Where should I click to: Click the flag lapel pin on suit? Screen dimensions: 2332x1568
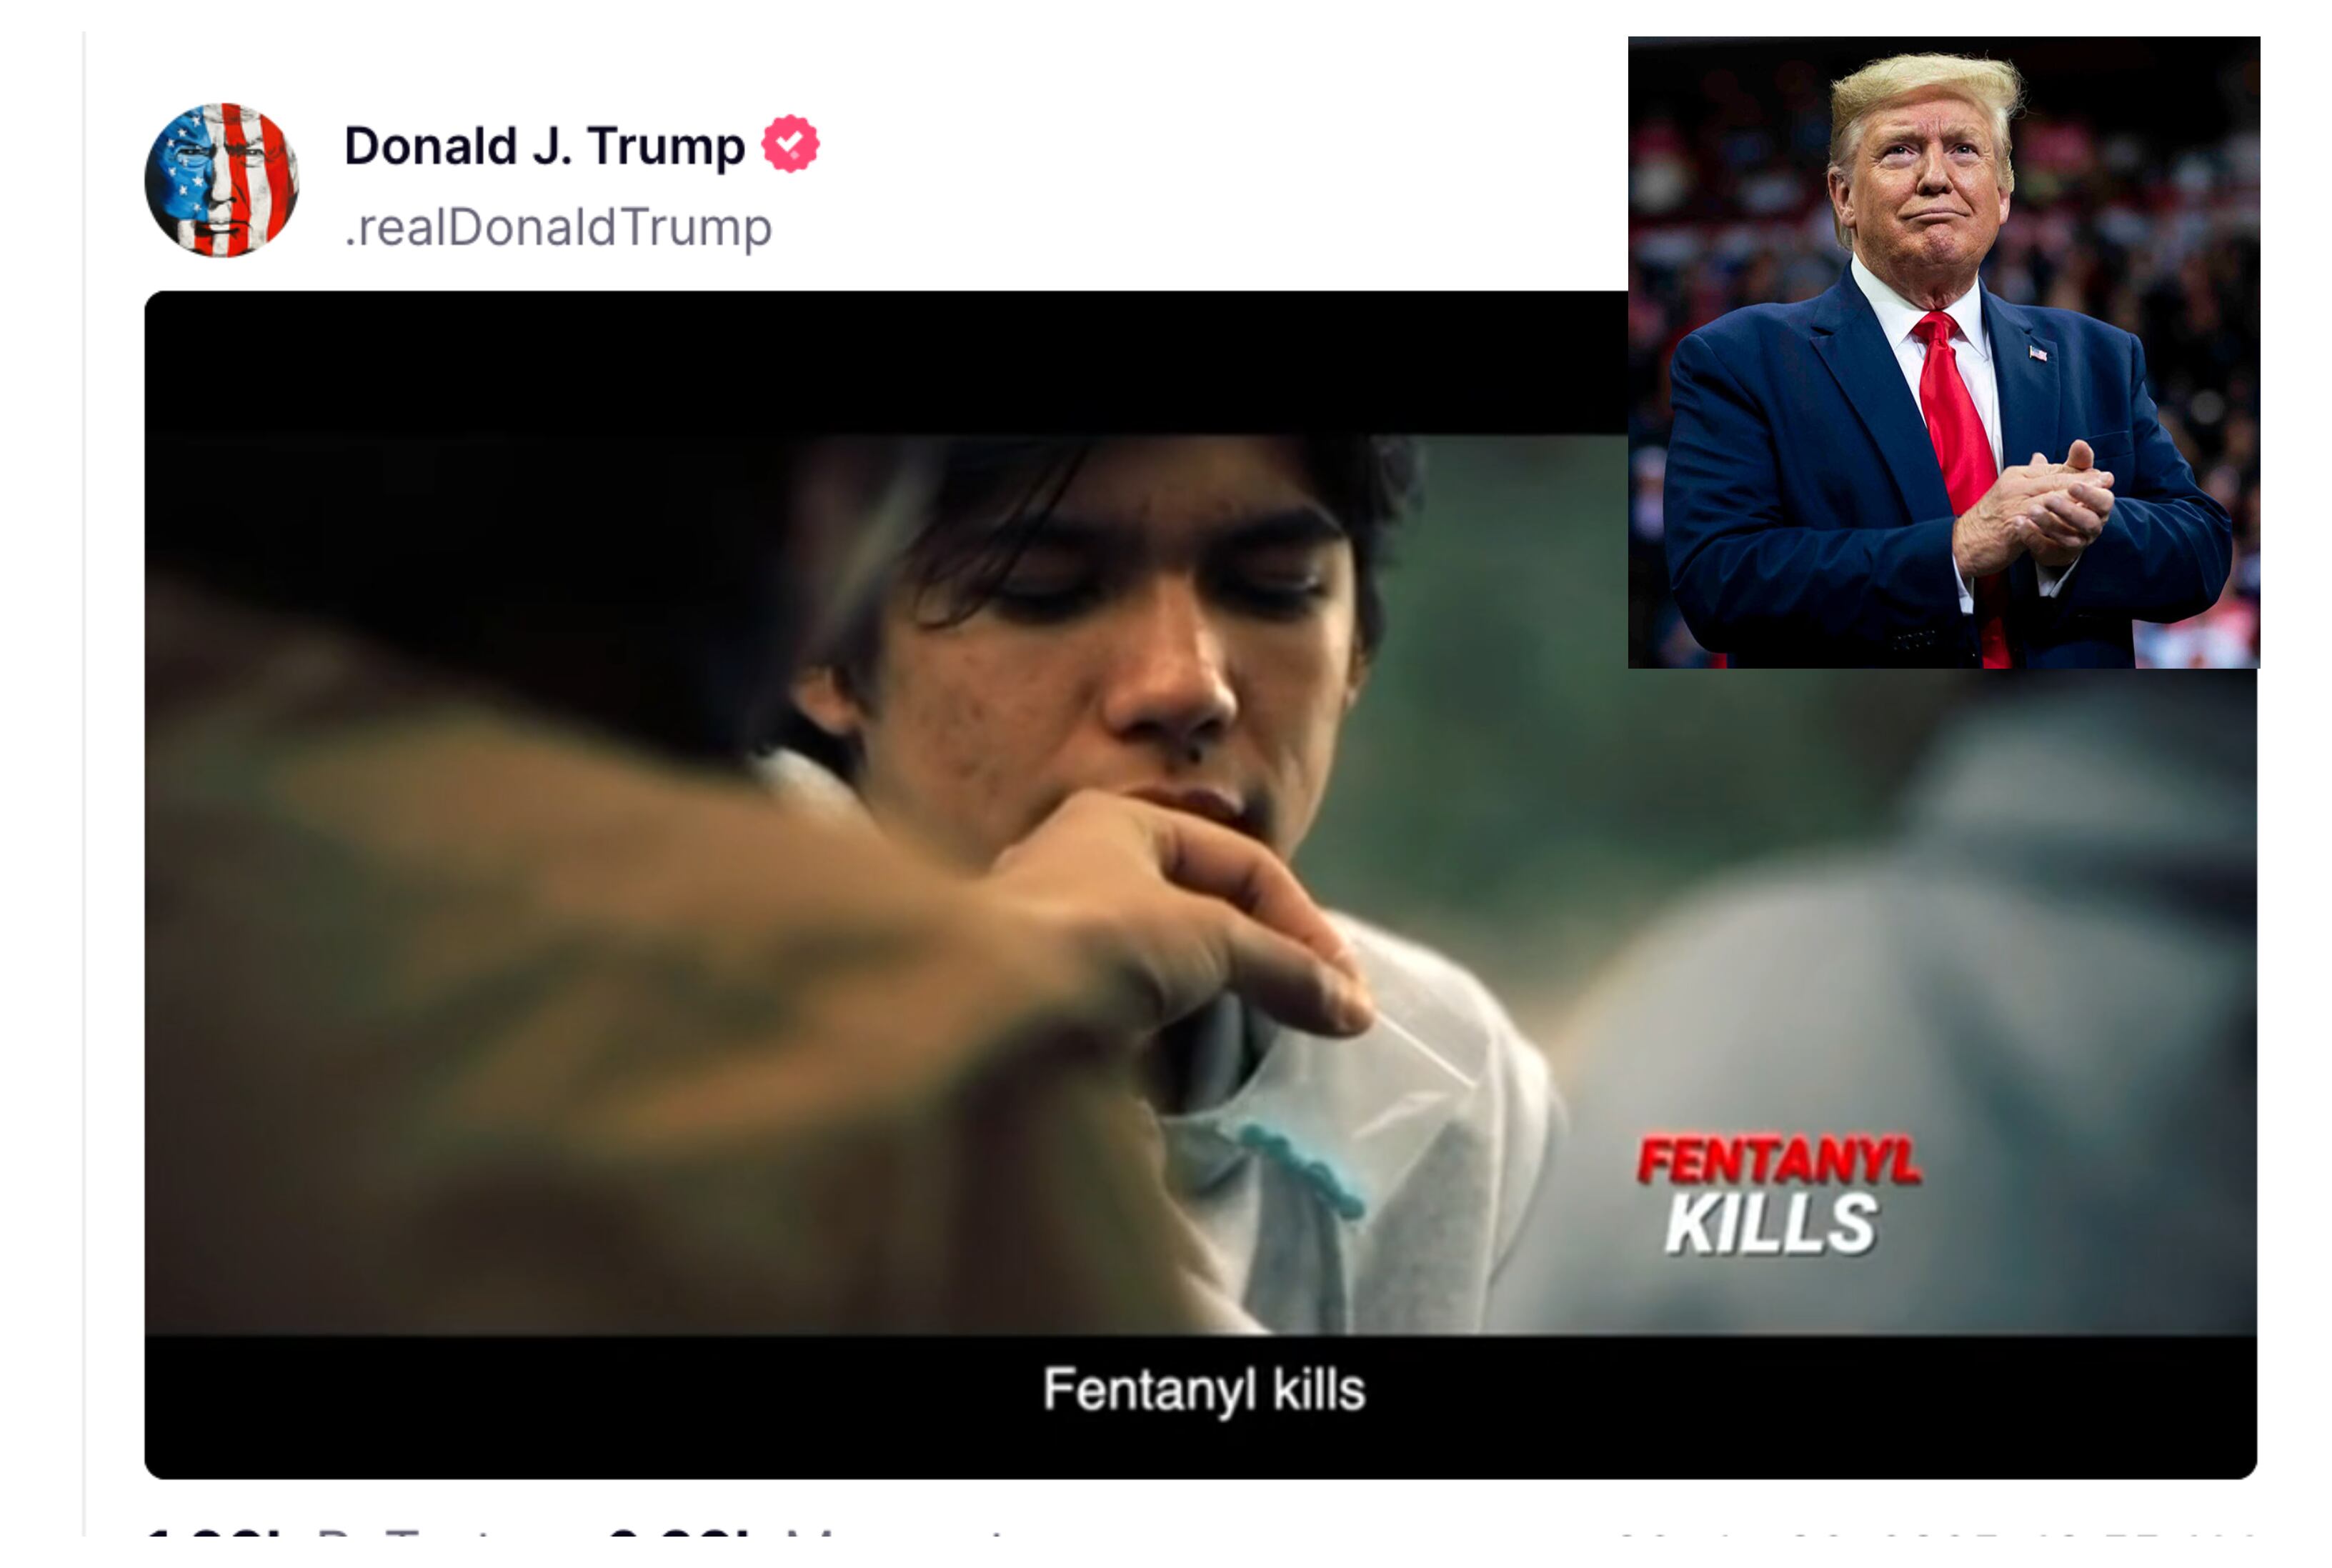click(x=2037, y=352)
